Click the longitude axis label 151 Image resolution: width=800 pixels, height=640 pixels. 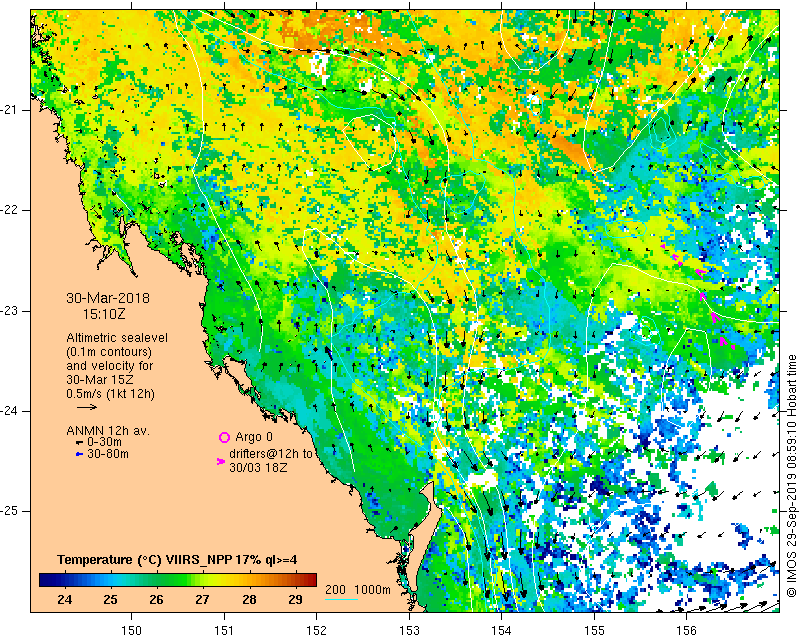coord(224,631)
